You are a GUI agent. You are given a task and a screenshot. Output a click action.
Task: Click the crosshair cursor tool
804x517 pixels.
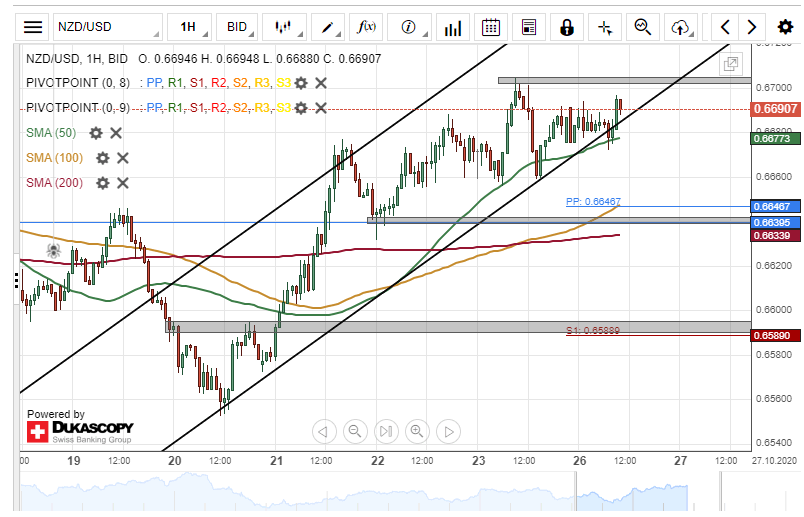point(605,27)
